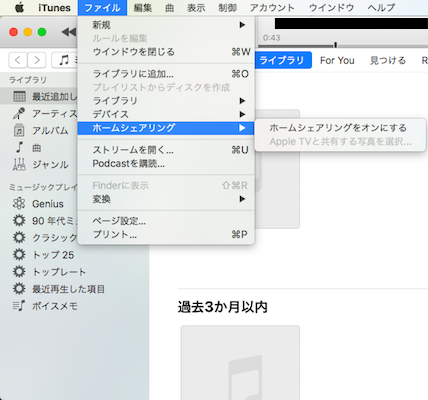Select 最近追加した項目 grid icon in sidebar

click(19, 97)
